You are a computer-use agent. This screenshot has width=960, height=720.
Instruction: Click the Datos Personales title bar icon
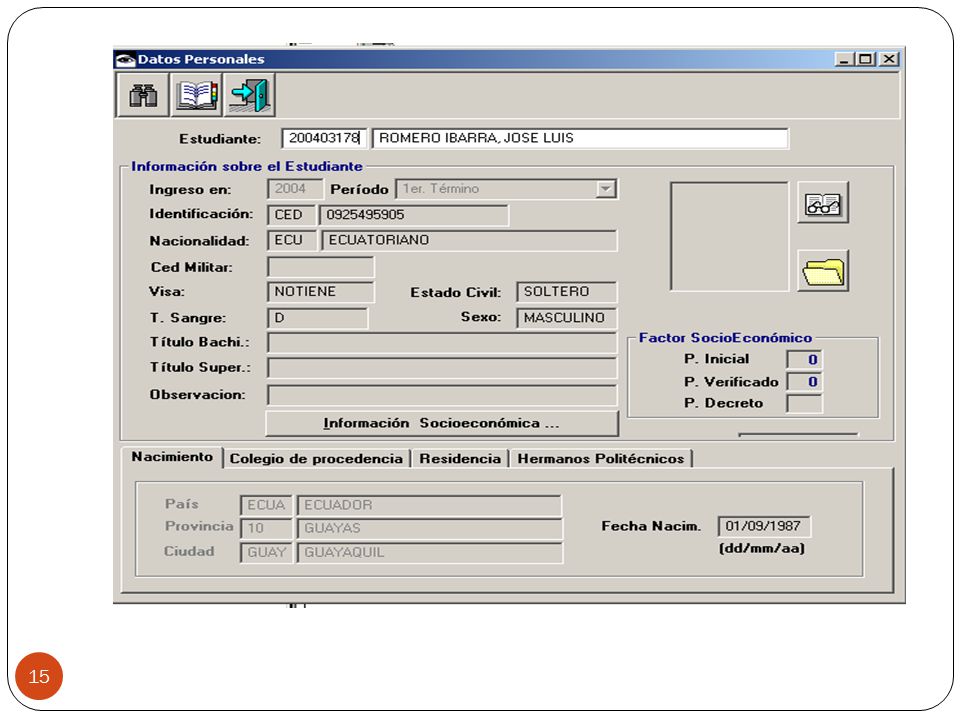tap(126, 59)
